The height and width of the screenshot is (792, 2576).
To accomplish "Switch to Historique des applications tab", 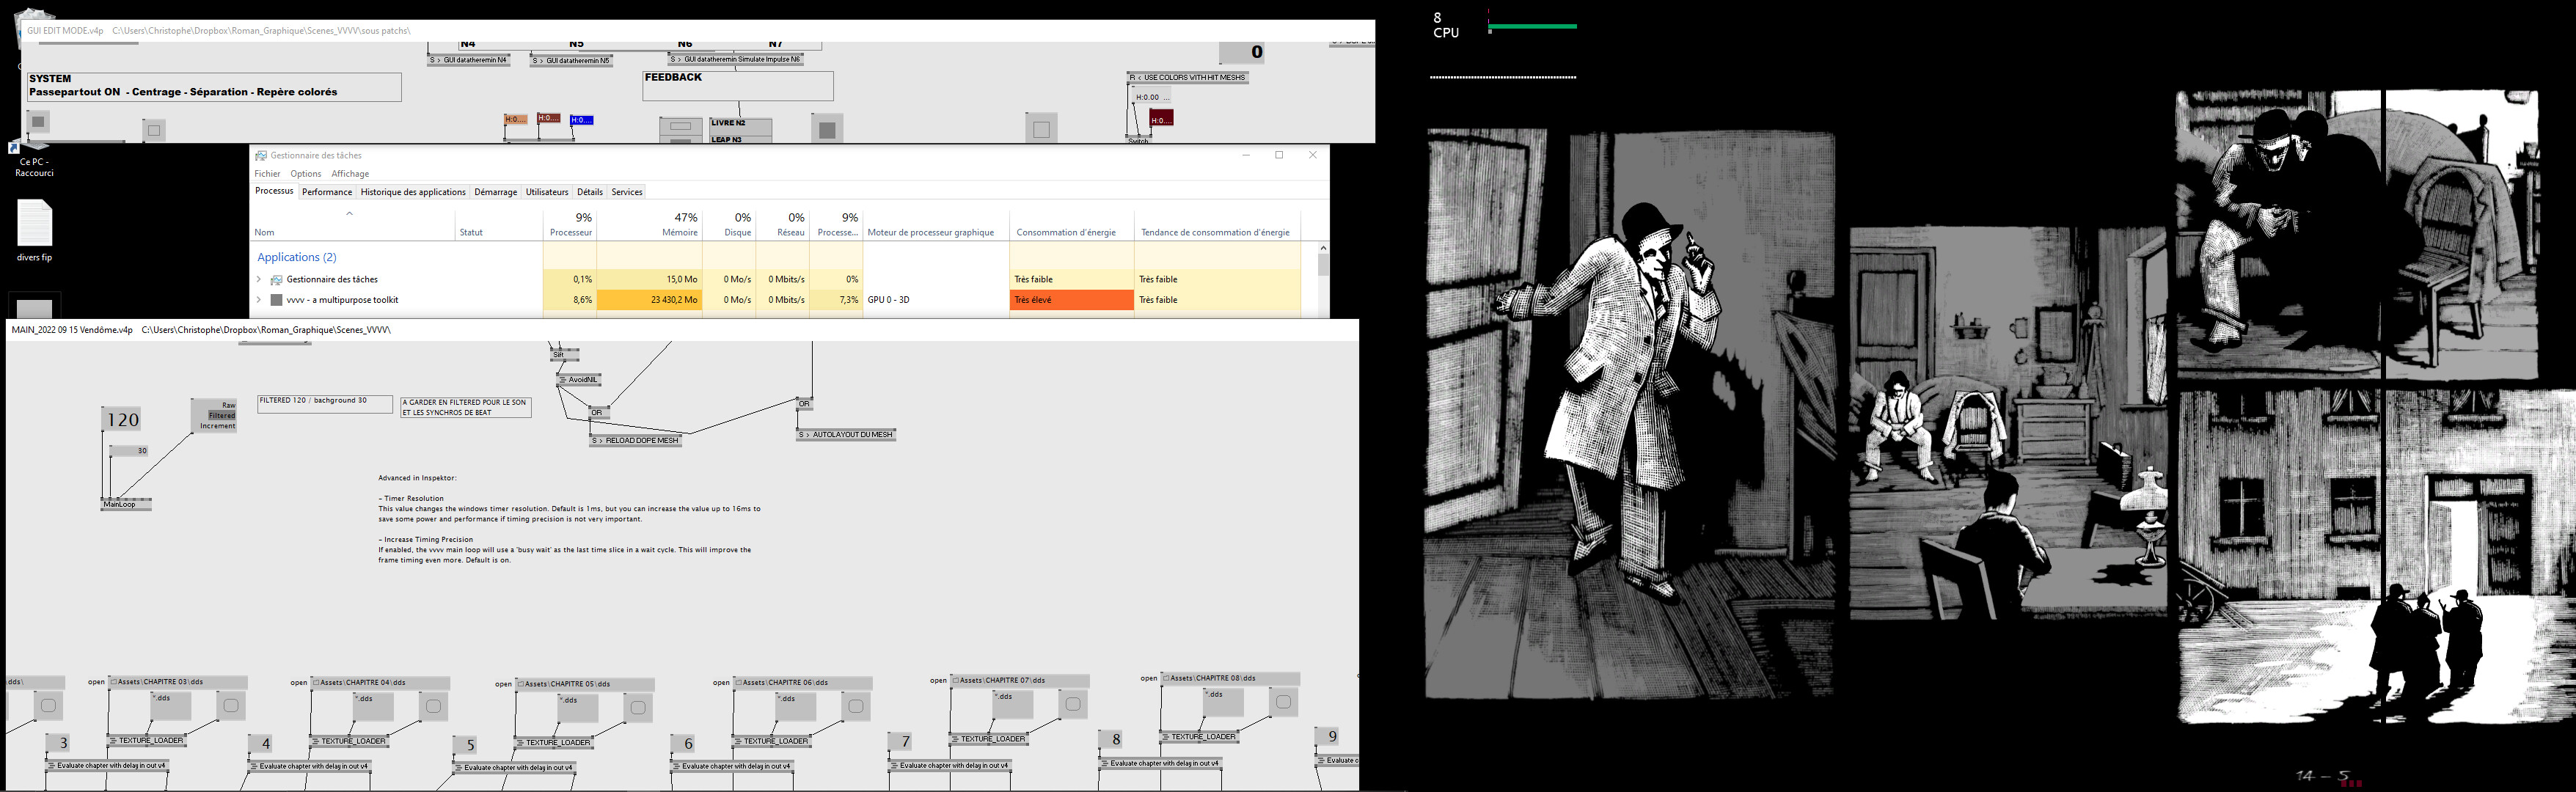I will (x=413, y=192).
